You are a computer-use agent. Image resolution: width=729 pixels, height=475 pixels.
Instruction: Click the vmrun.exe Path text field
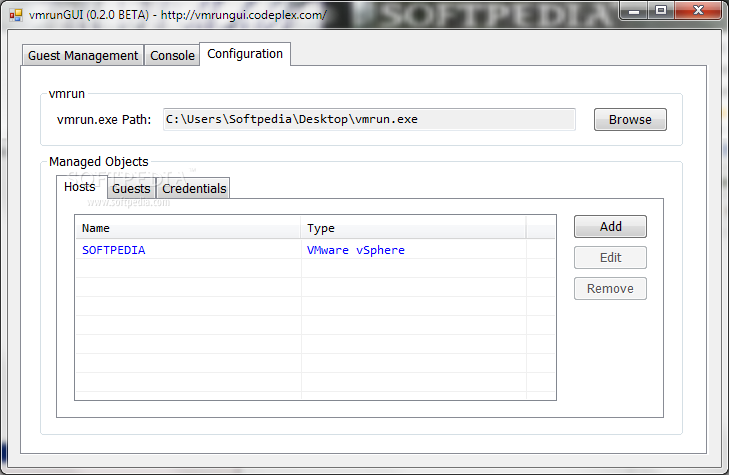click(x=369, y=119)
